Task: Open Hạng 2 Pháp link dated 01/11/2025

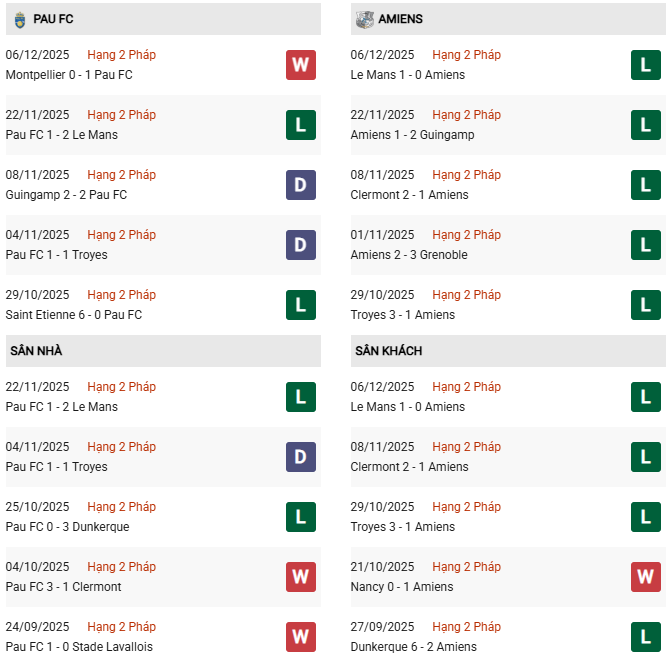Action: pos(467,235)
